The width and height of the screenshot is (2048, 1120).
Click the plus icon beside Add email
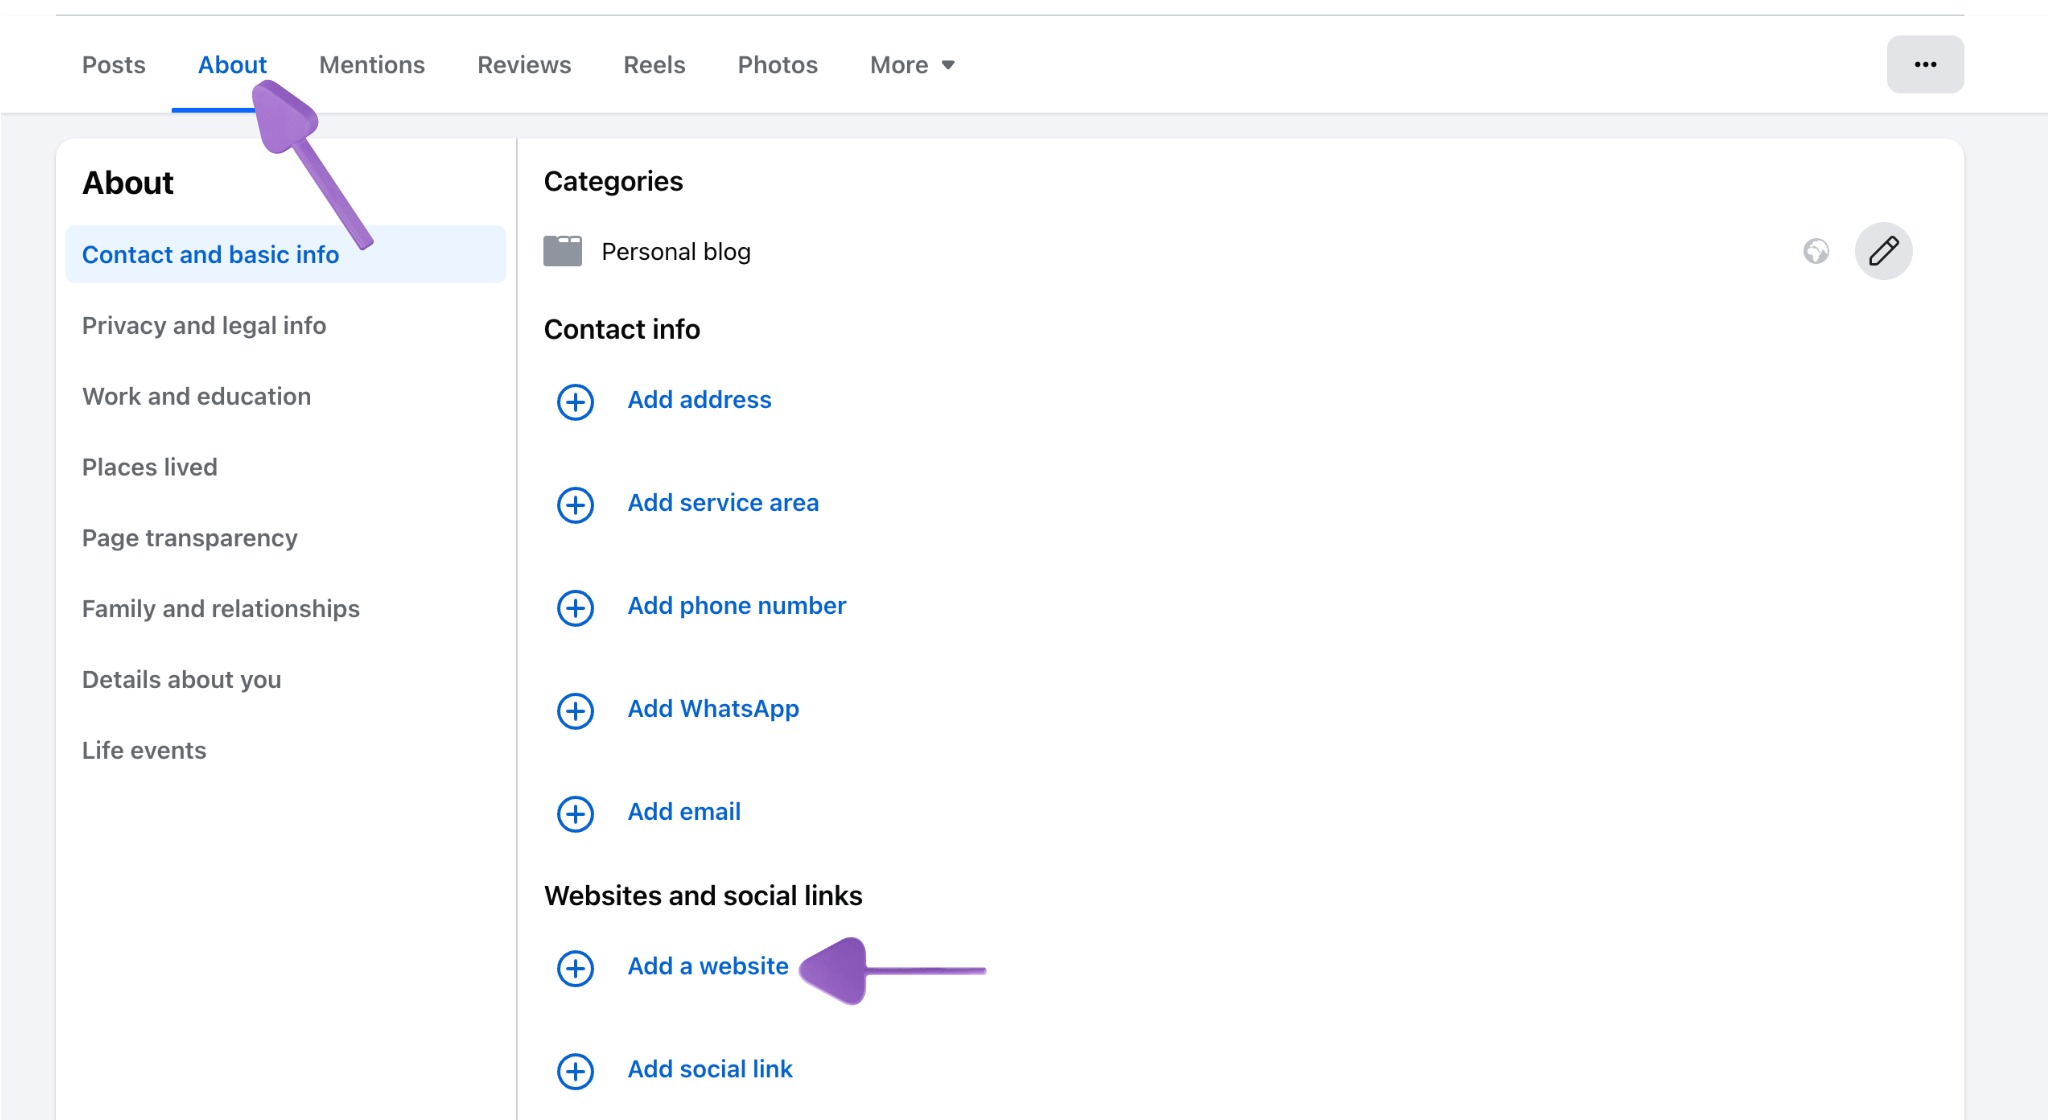point(575,814)
